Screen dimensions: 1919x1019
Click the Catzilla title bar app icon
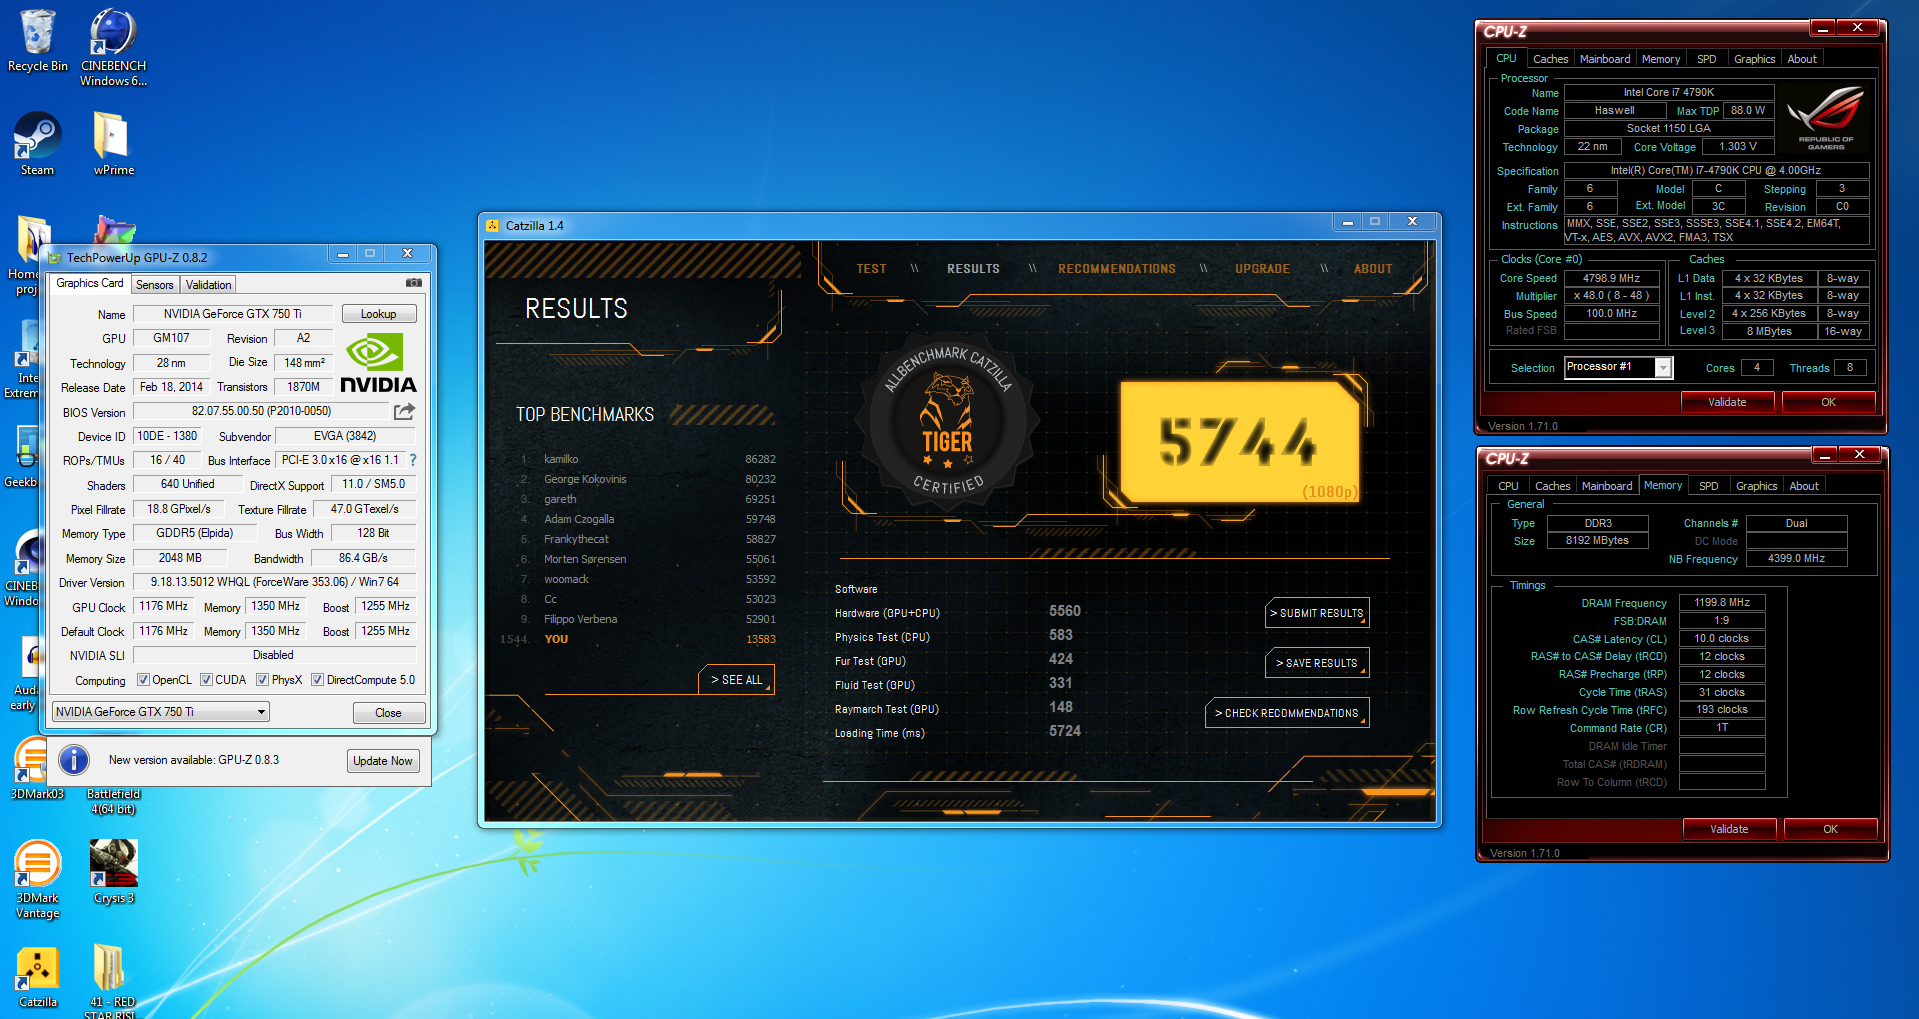(x=493, y=225)
